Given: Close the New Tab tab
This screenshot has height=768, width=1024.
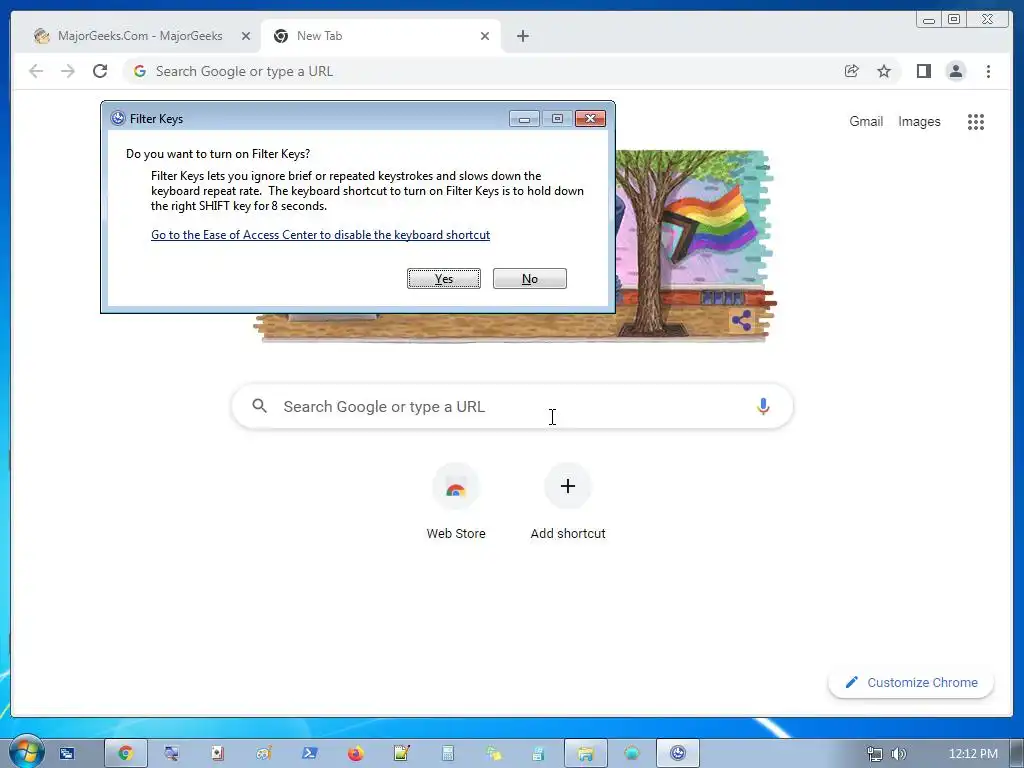Looking at the screenshot, I should coord(485,37).
